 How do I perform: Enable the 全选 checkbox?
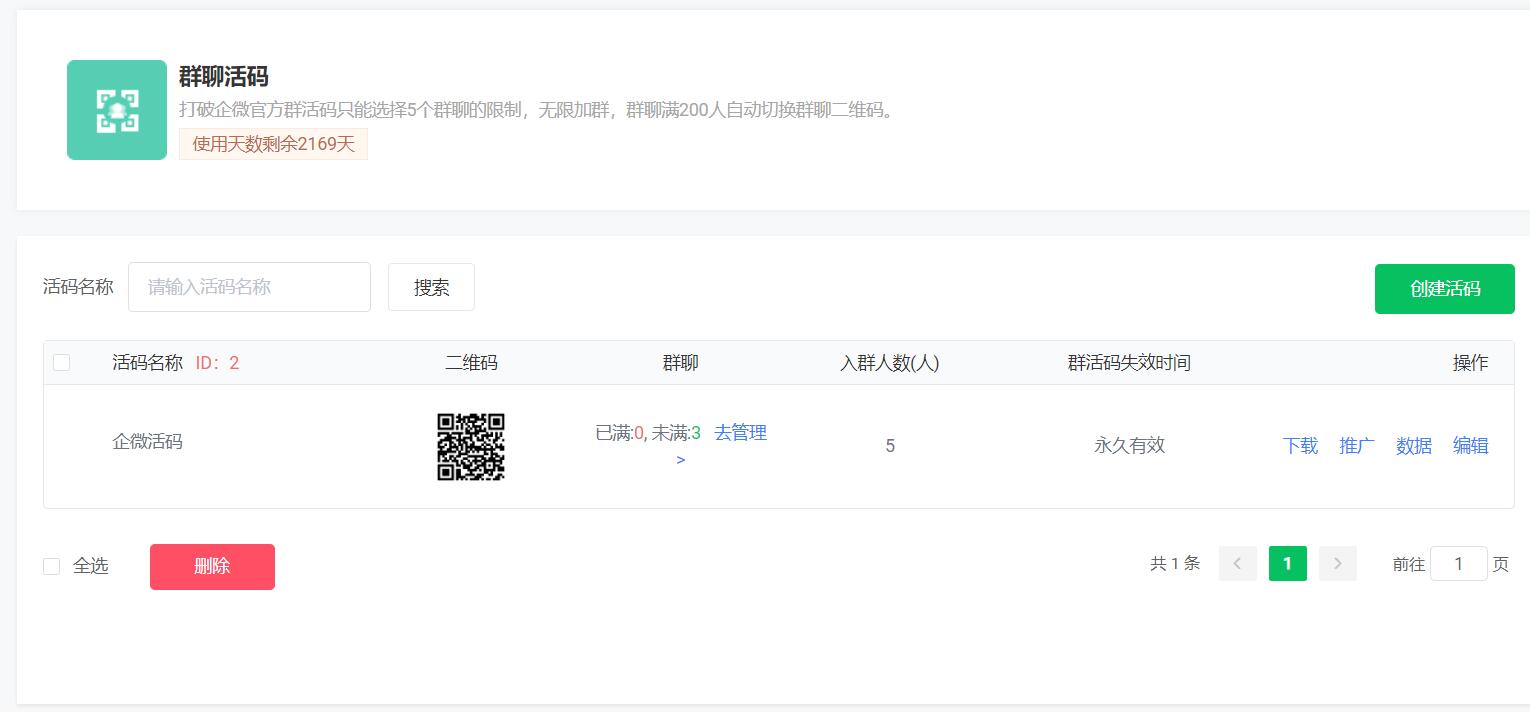click(52, 567)
